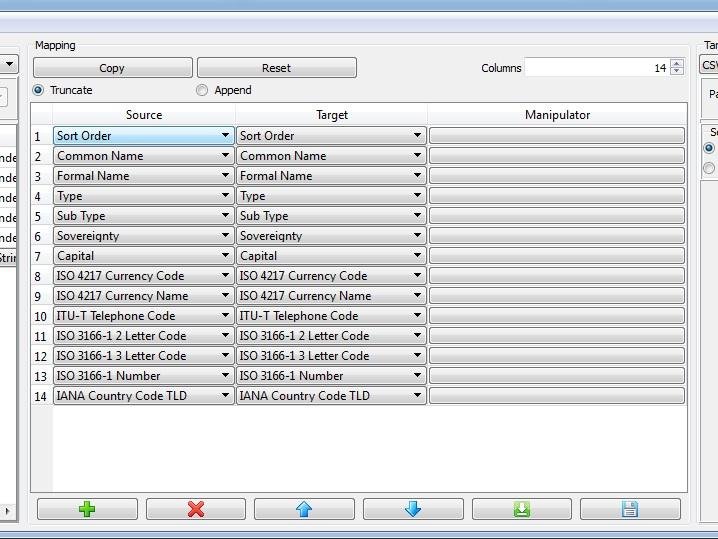Open Target dropdown for Type row 4

coord(331,196)
